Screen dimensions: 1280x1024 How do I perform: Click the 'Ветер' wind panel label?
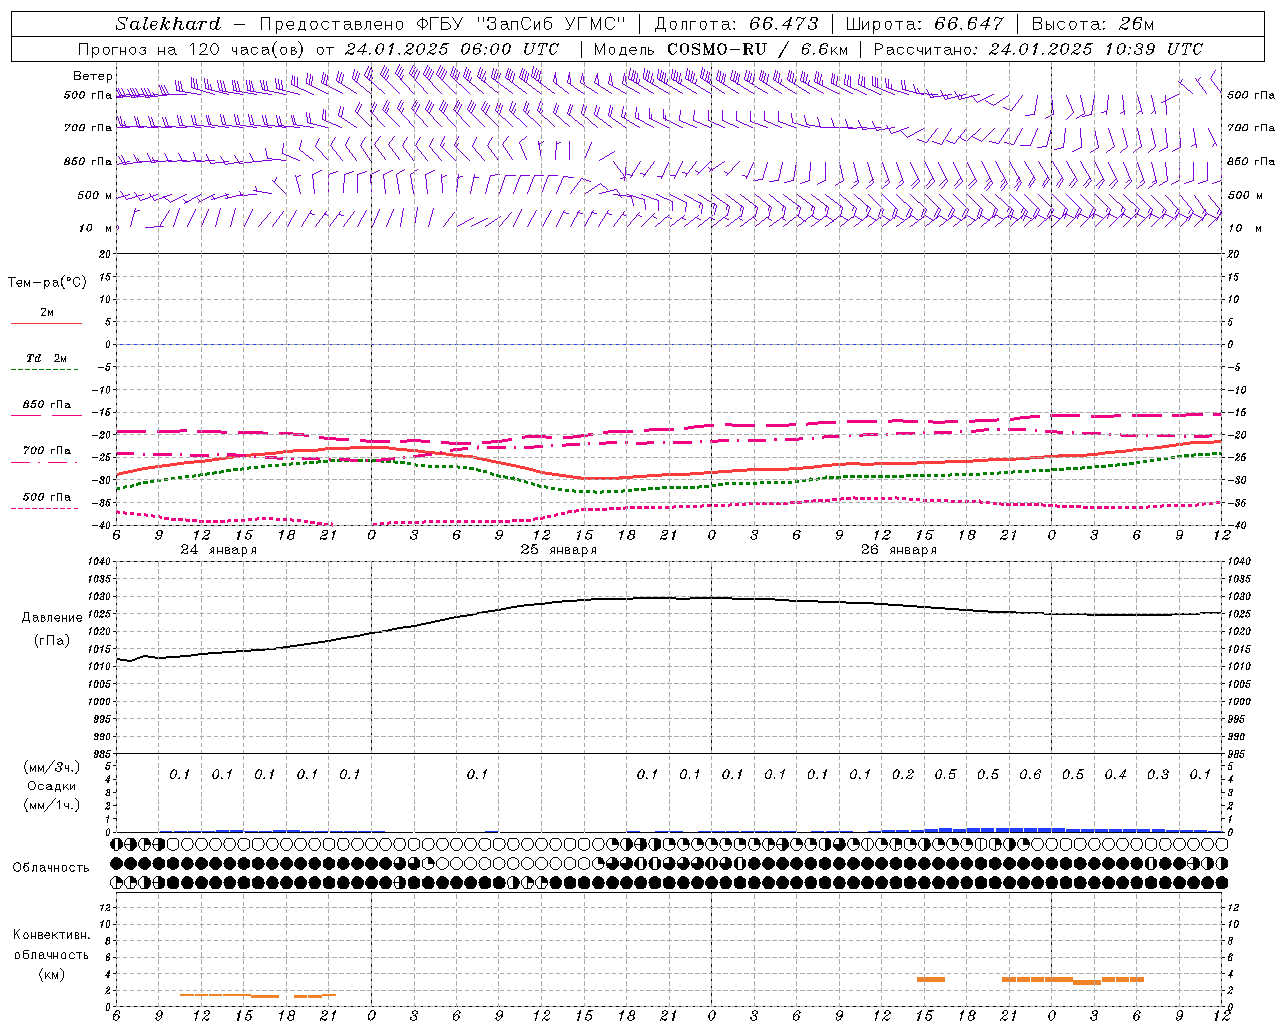[93, 76]
